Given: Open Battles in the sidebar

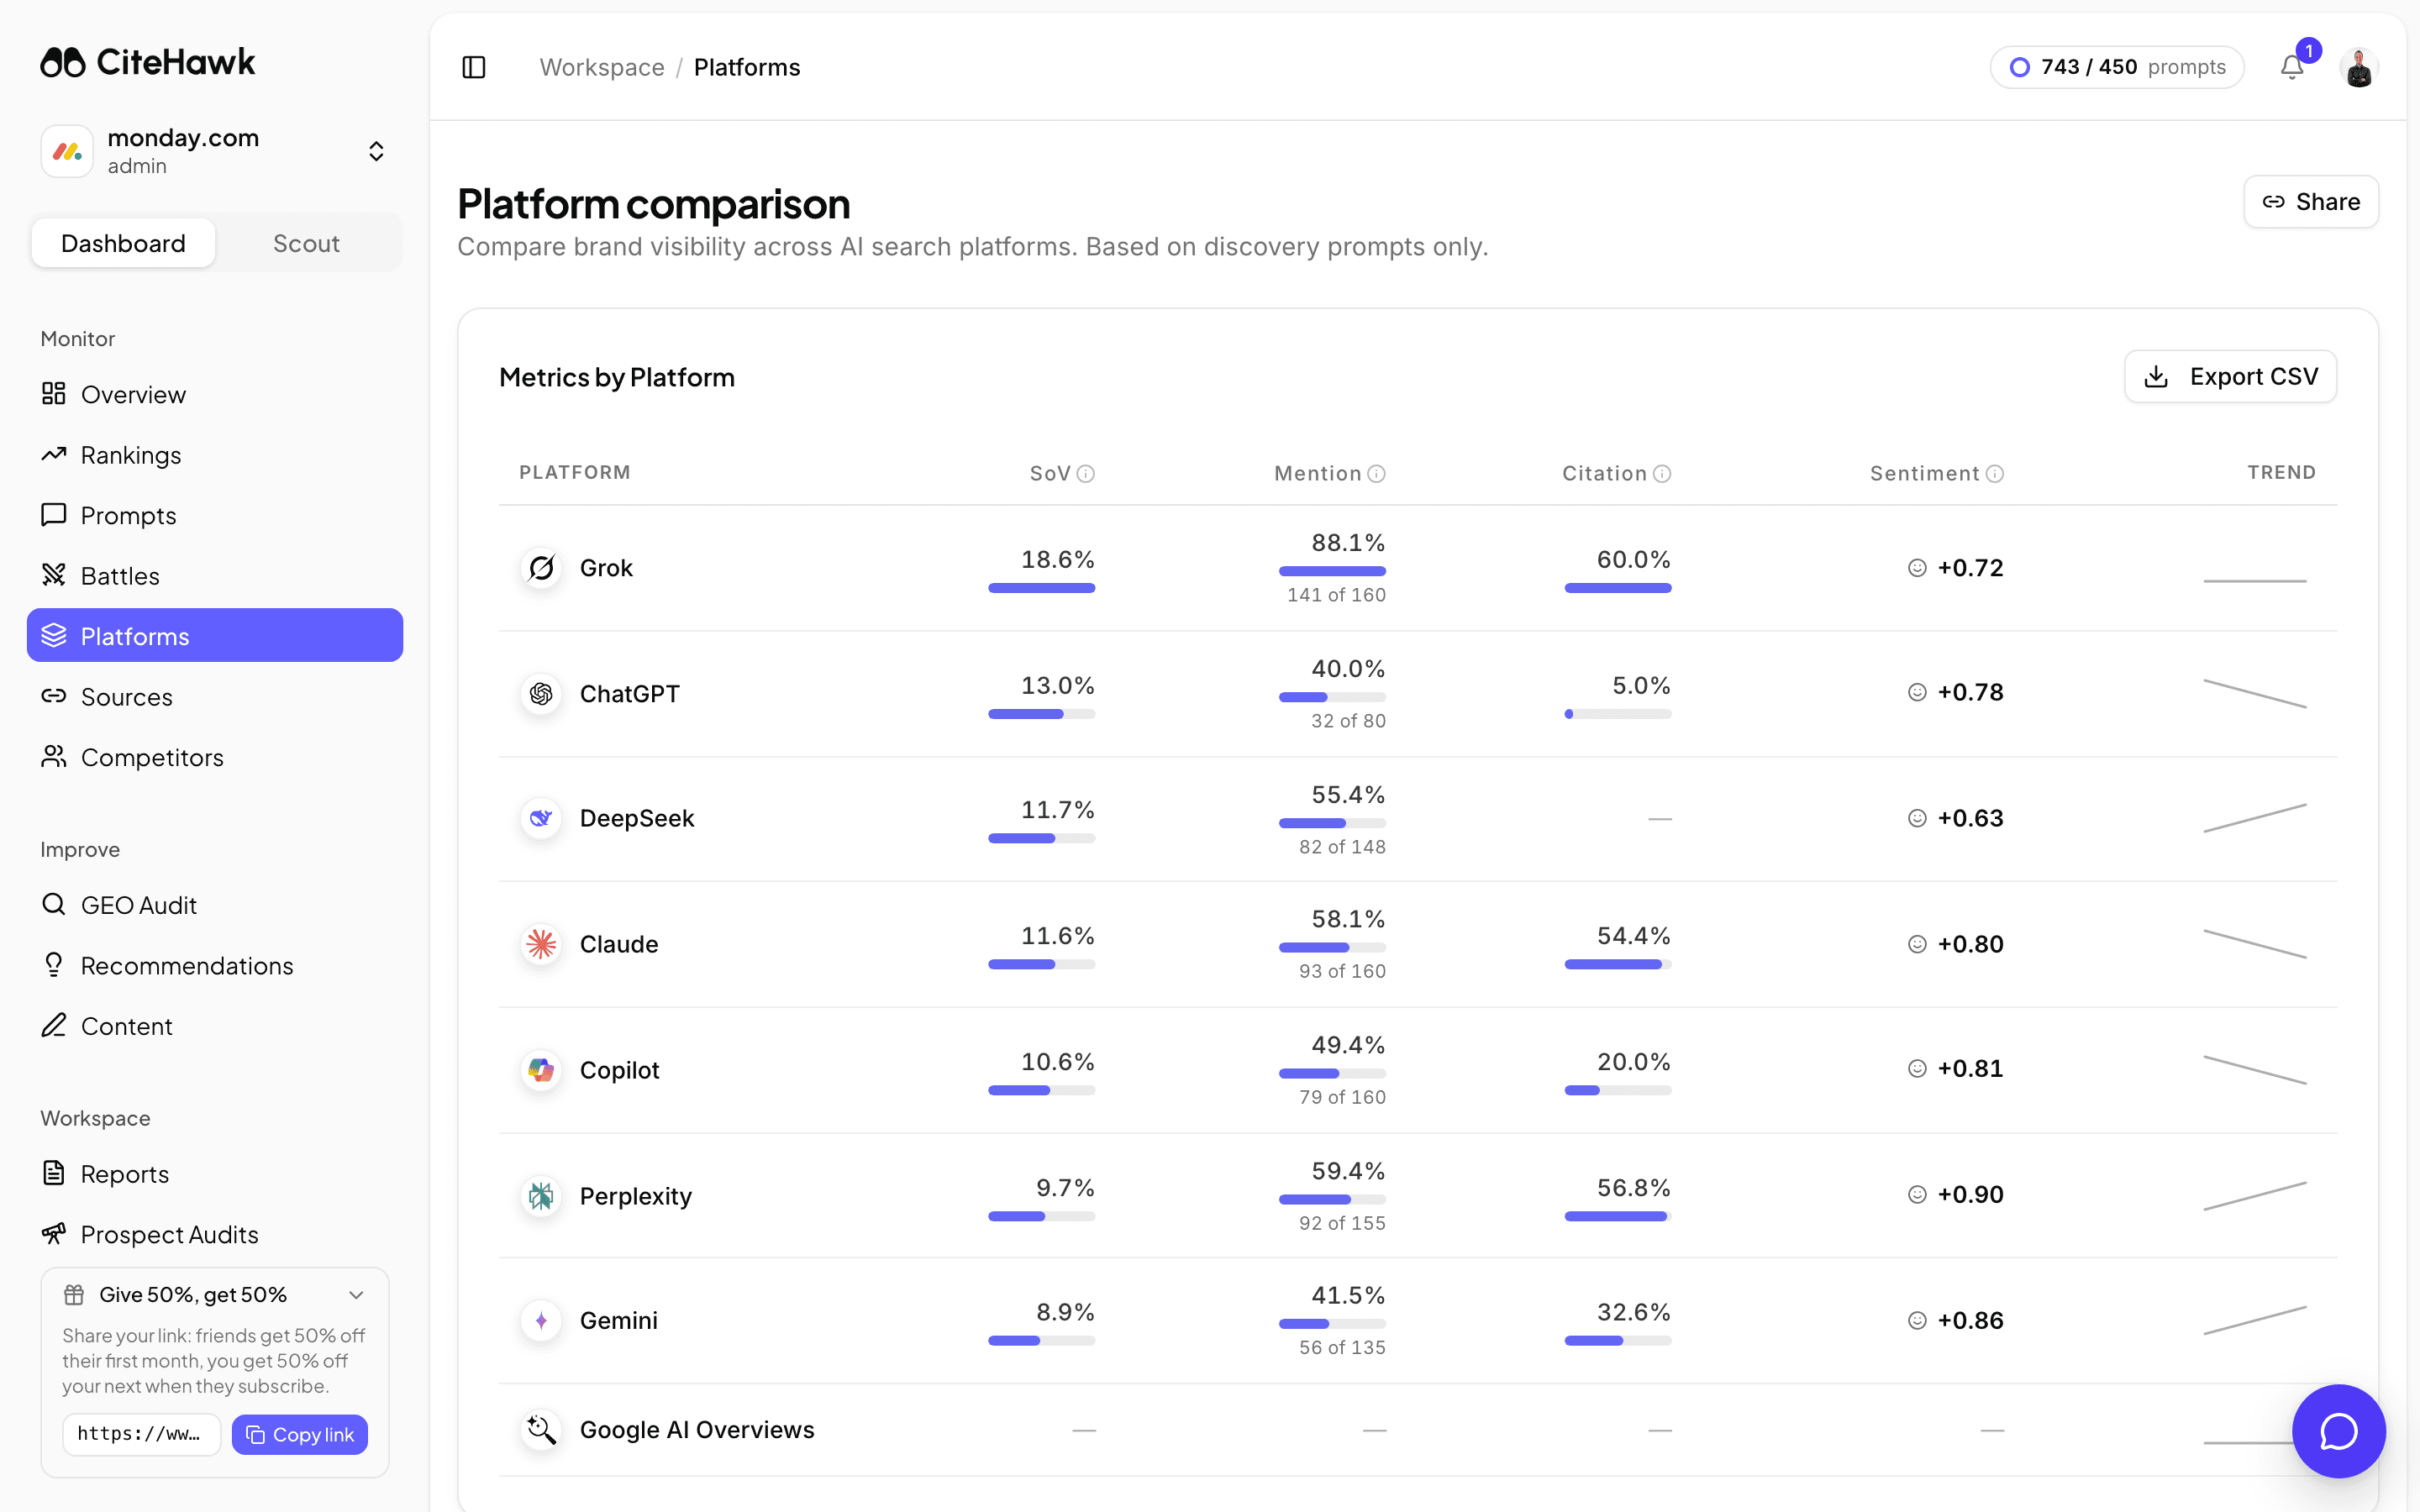Looking at the screenshot, I should click(215, 576).
